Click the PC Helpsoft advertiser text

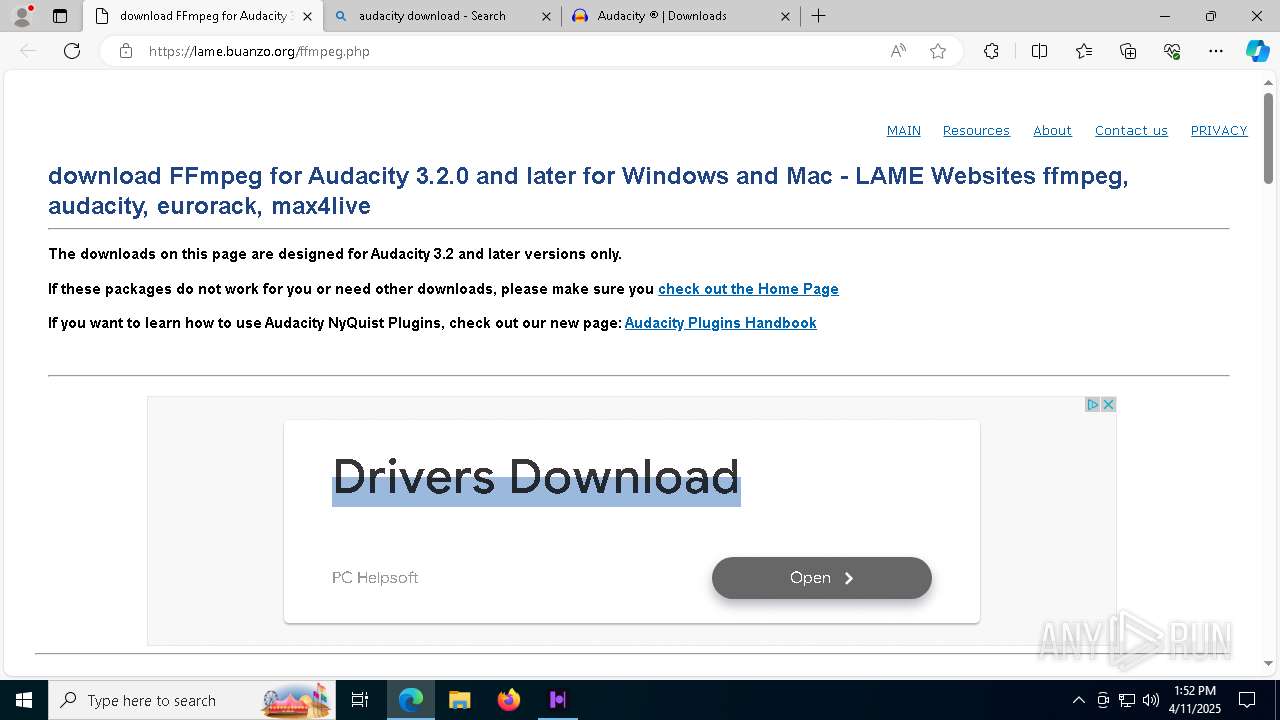(x=375, y=578)
